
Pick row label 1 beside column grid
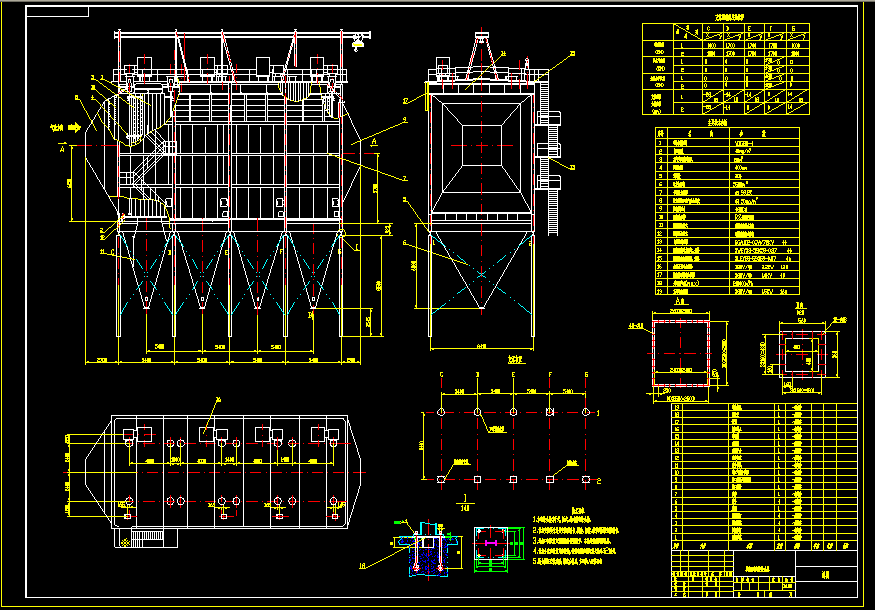coord(598,413)
